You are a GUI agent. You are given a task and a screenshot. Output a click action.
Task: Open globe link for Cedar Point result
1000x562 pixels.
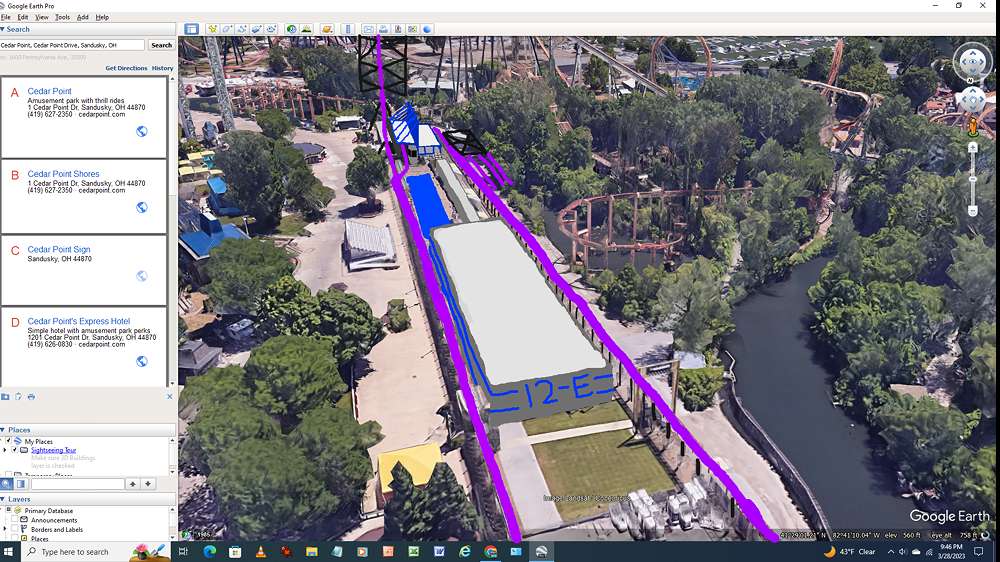[142, 131]
